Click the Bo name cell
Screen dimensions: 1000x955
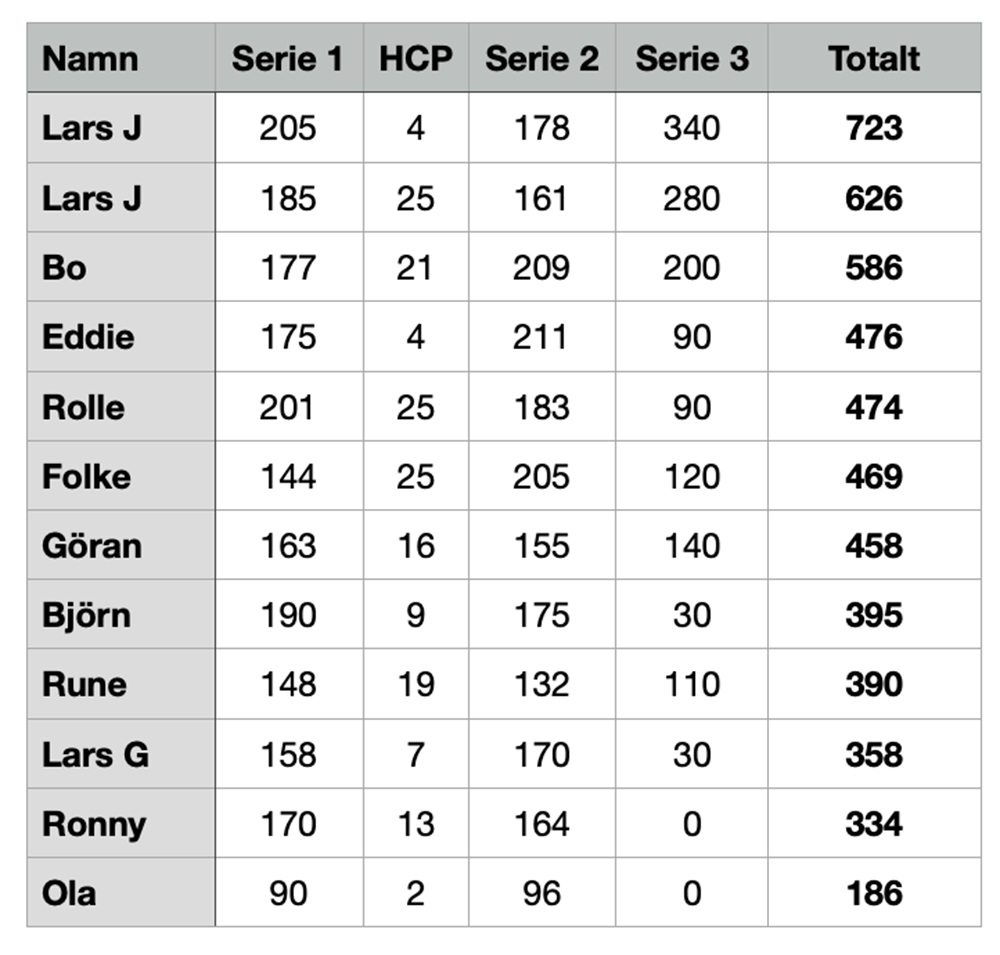pos(64,268)
